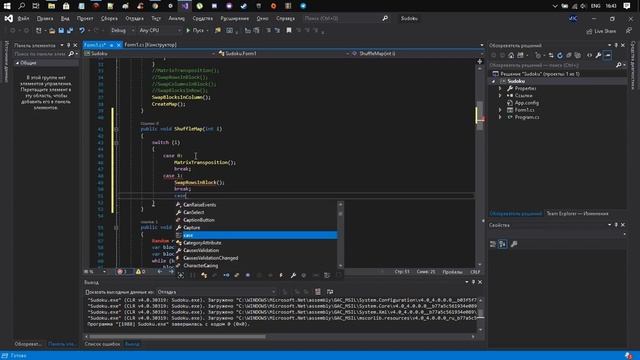Image resolution: width=640 pixels, height=360 pixels.
Task: Expand the Properties node in Solution Explorer
Action: (x=500, y=89)
